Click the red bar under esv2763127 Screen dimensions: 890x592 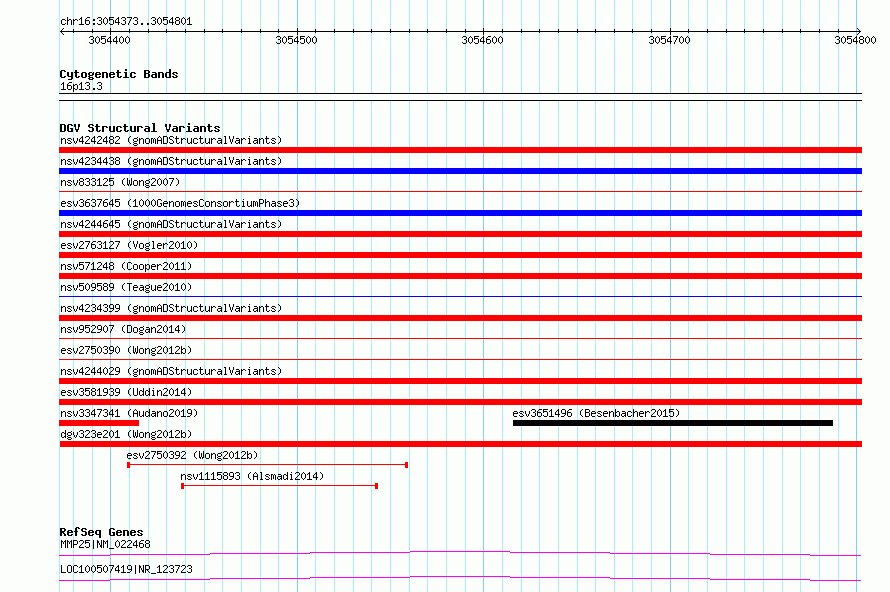460,255
